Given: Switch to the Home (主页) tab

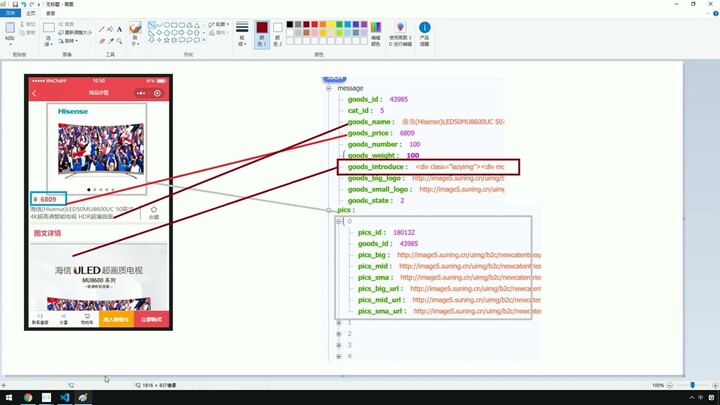Looking at the screenshot, I should tap(30, 13).
